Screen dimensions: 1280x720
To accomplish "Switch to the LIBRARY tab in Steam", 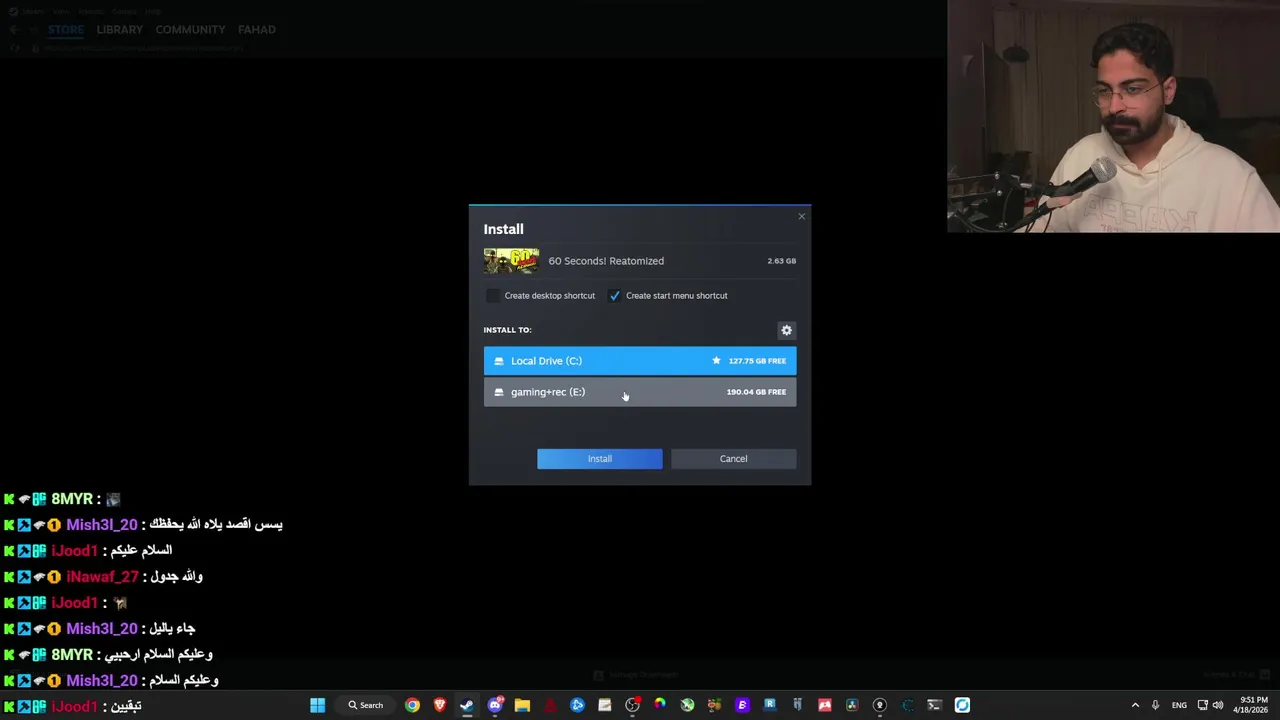I will 120,30.
